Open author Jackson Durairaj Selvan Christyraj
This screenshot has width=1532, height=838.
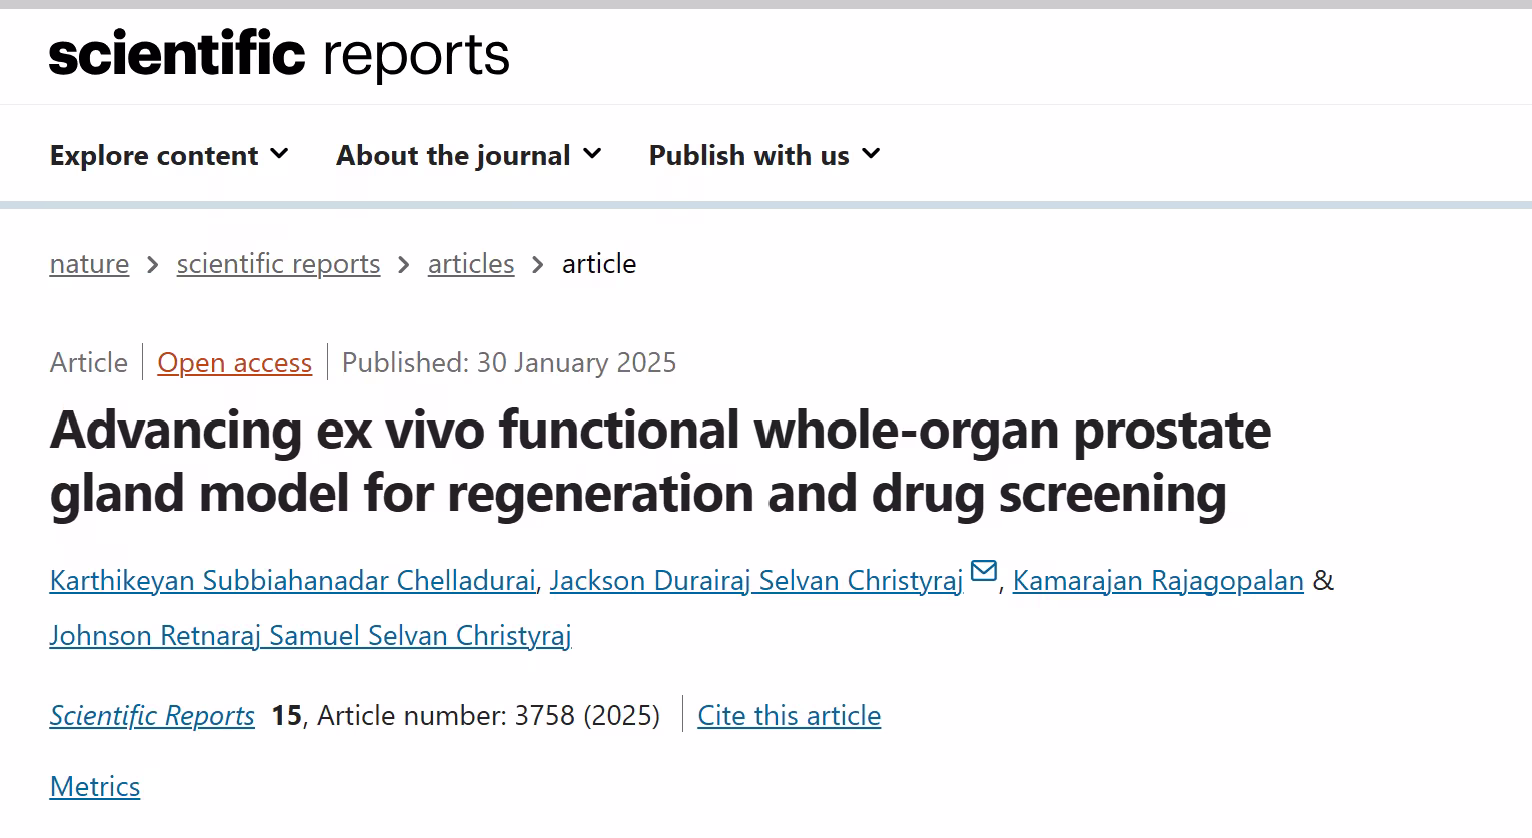tap(756, 581)
